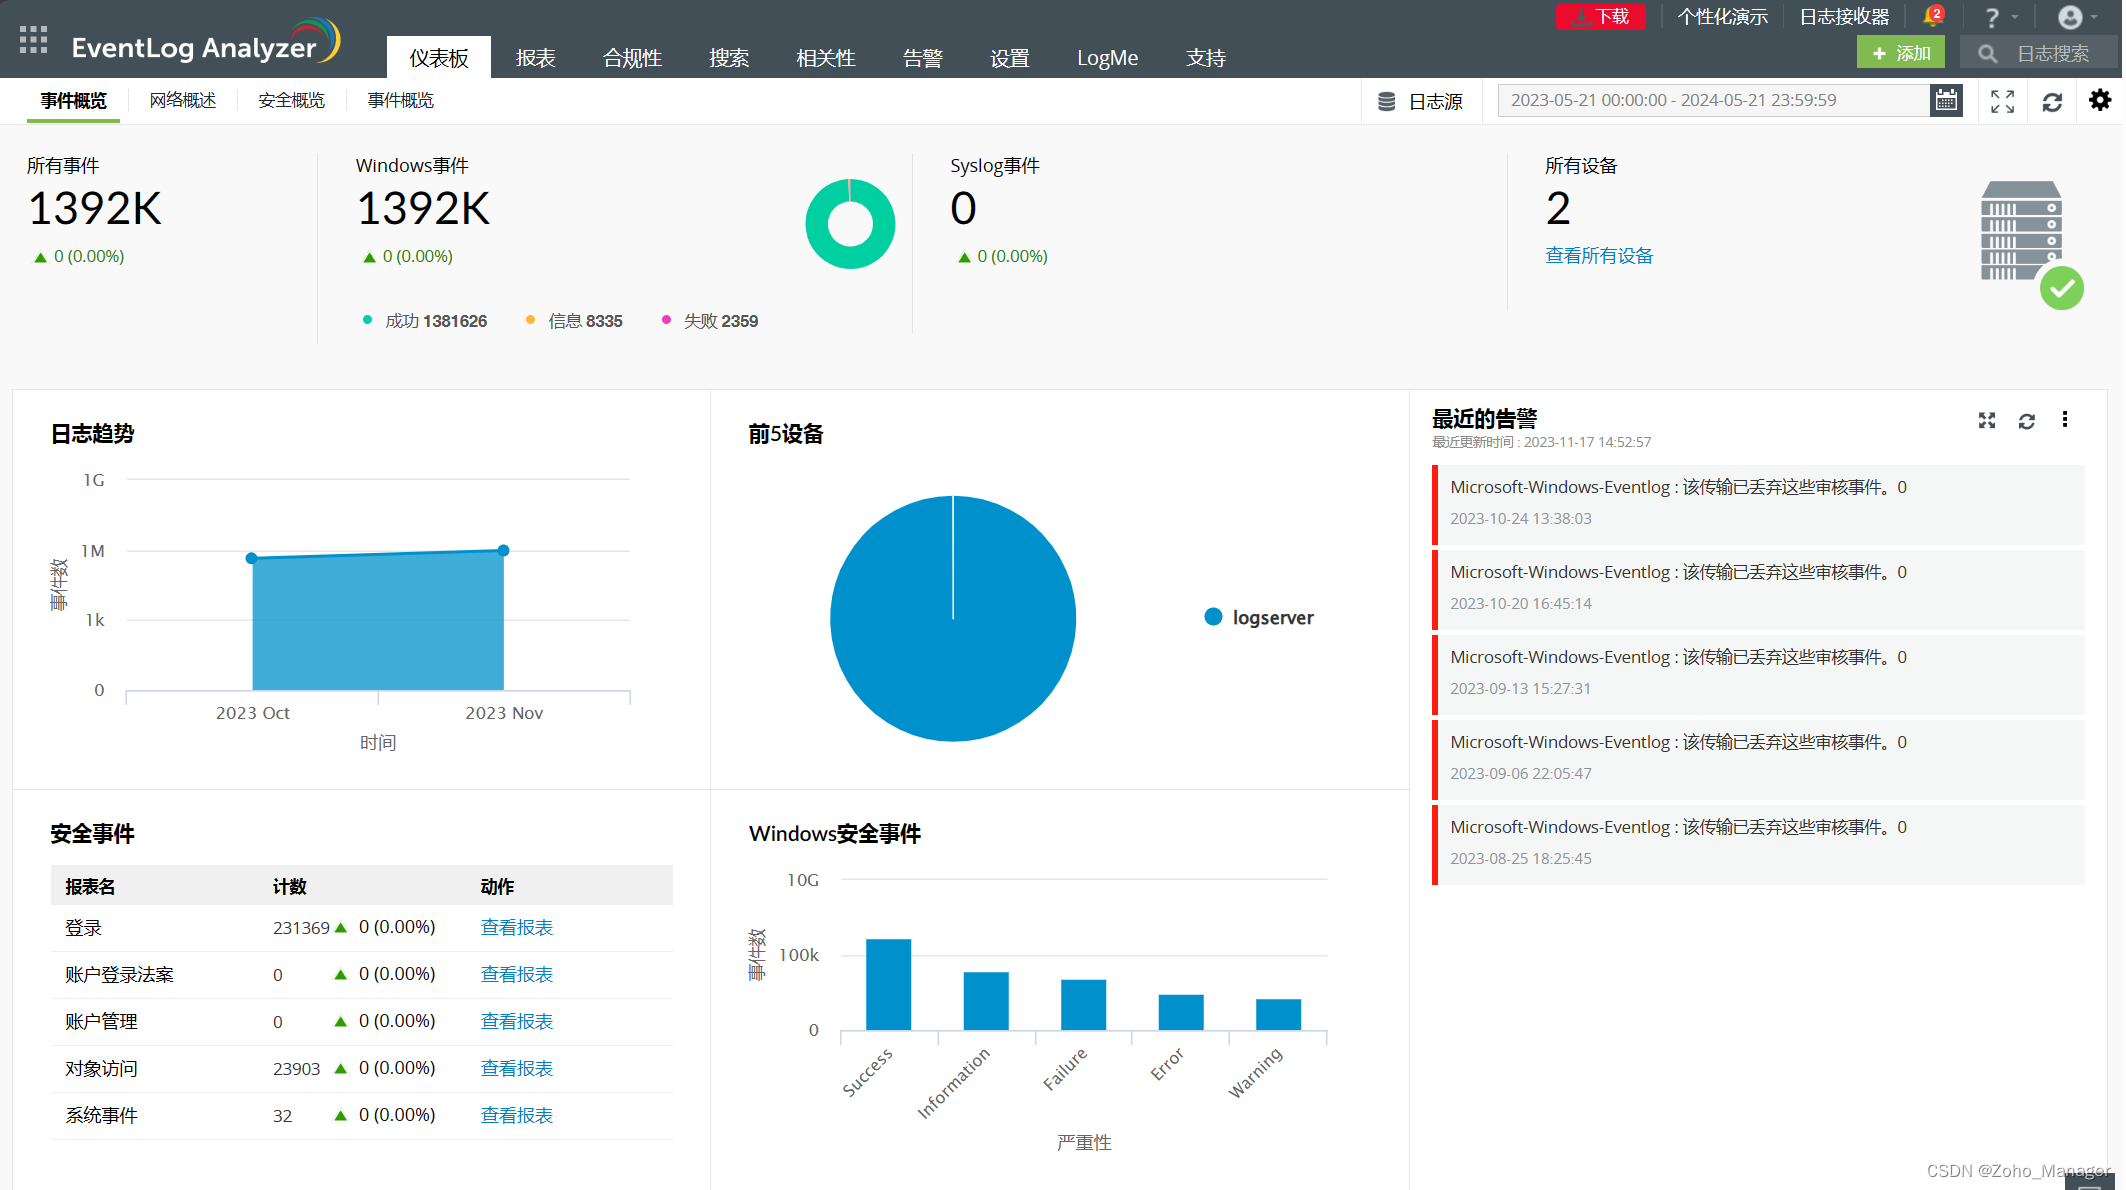Switch to 安全概览 tab
This screenshot has height=1190, width=2126.
[292, 99]
